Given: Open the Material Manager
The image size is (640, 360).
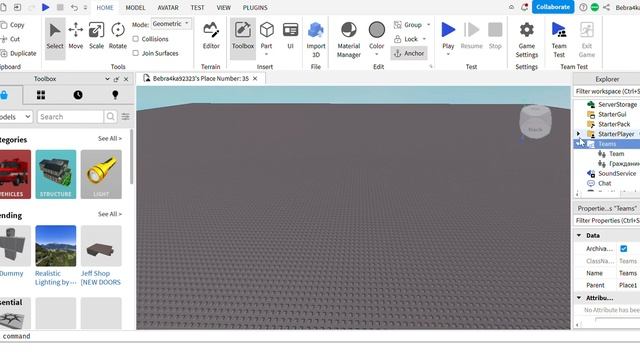Looking at the screenshot, I should click(x=349, y=40).
